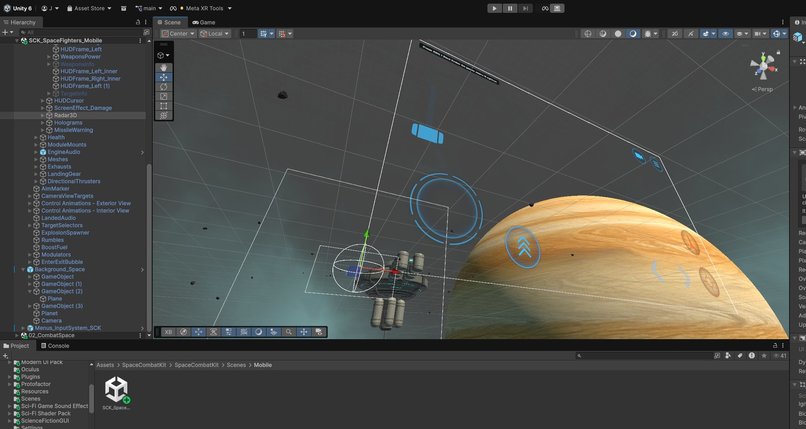
Task: Collapse the Background_Space hierarchy item
Action: click(x=23, y=269)
